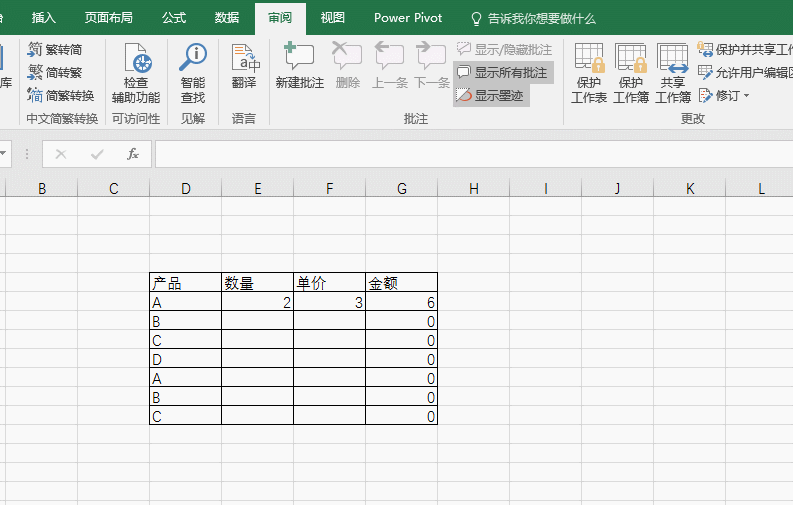Open Smart Lookup (智能查找)

pos(193,73)
